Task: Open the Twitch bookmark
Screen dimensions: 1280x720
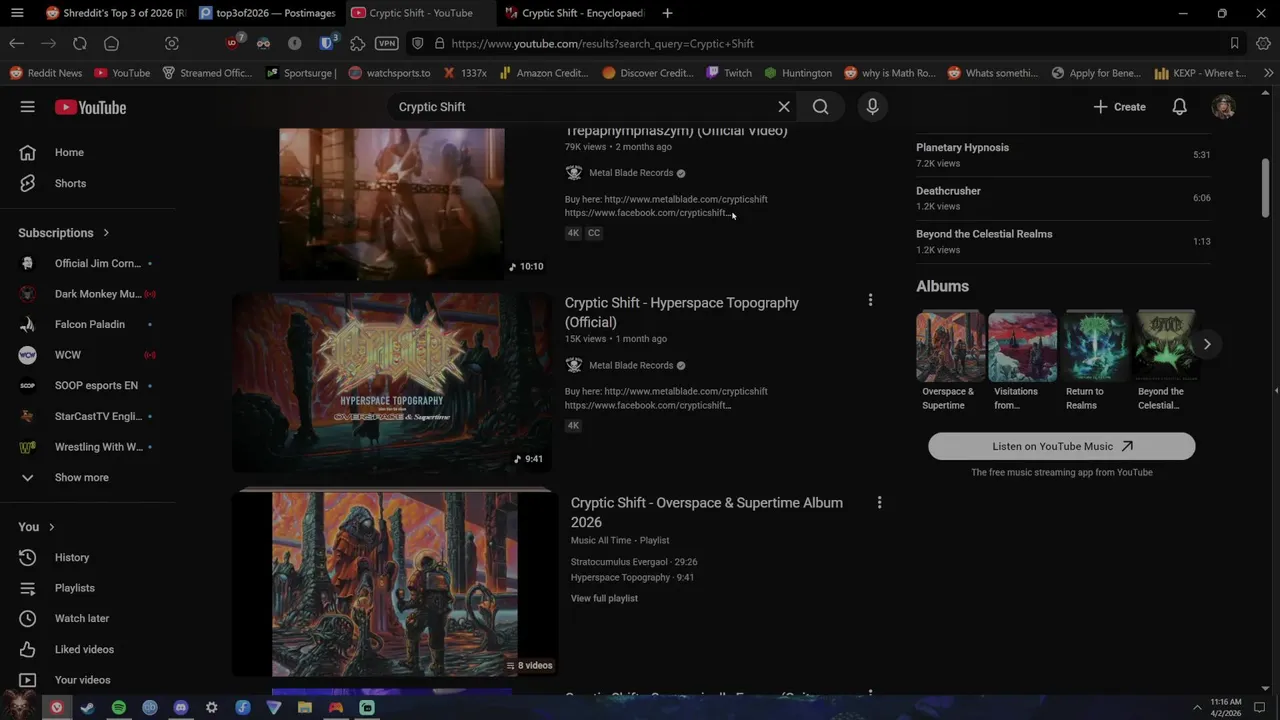Action: [x=729, y=73]
